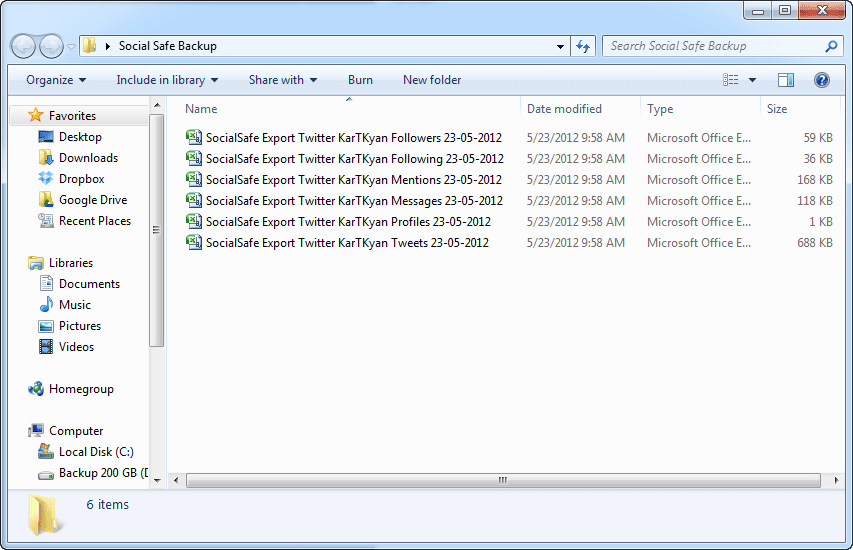
Task: Select the KarTKyan Tweets export file
Action: tap(347, 243)
